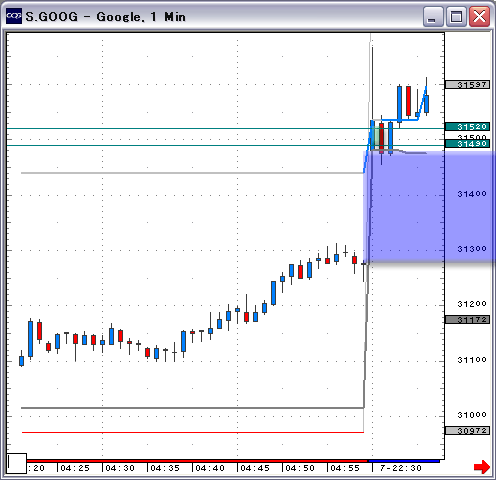Close the S.GOOG chart window
This screenshot has width=496, height=480.
(x=479, y=17)
